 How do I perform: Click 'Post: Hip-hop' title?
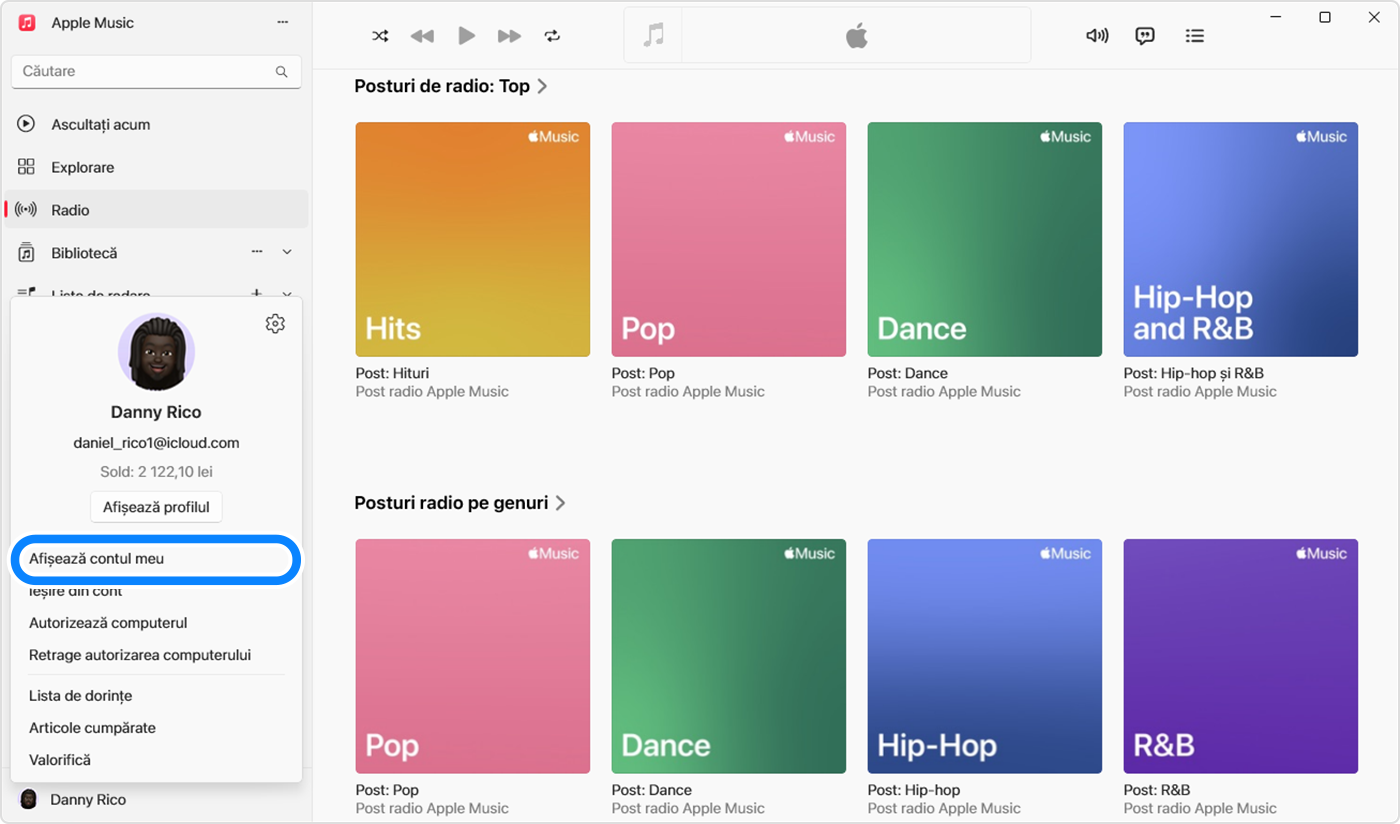click(914, 790)
